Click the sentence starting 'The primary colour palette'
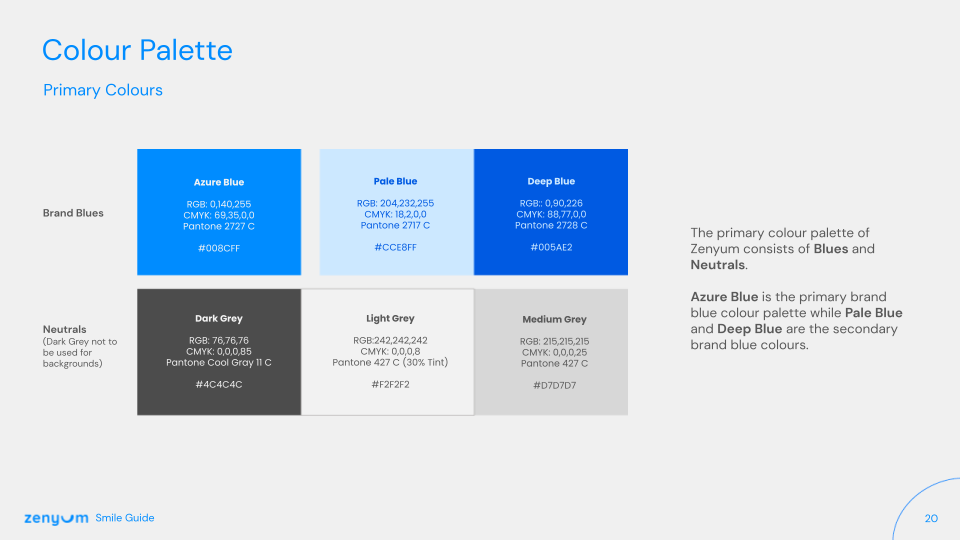Image resolution: width=960 pixels, height=540 pixels. click(782, 249)
